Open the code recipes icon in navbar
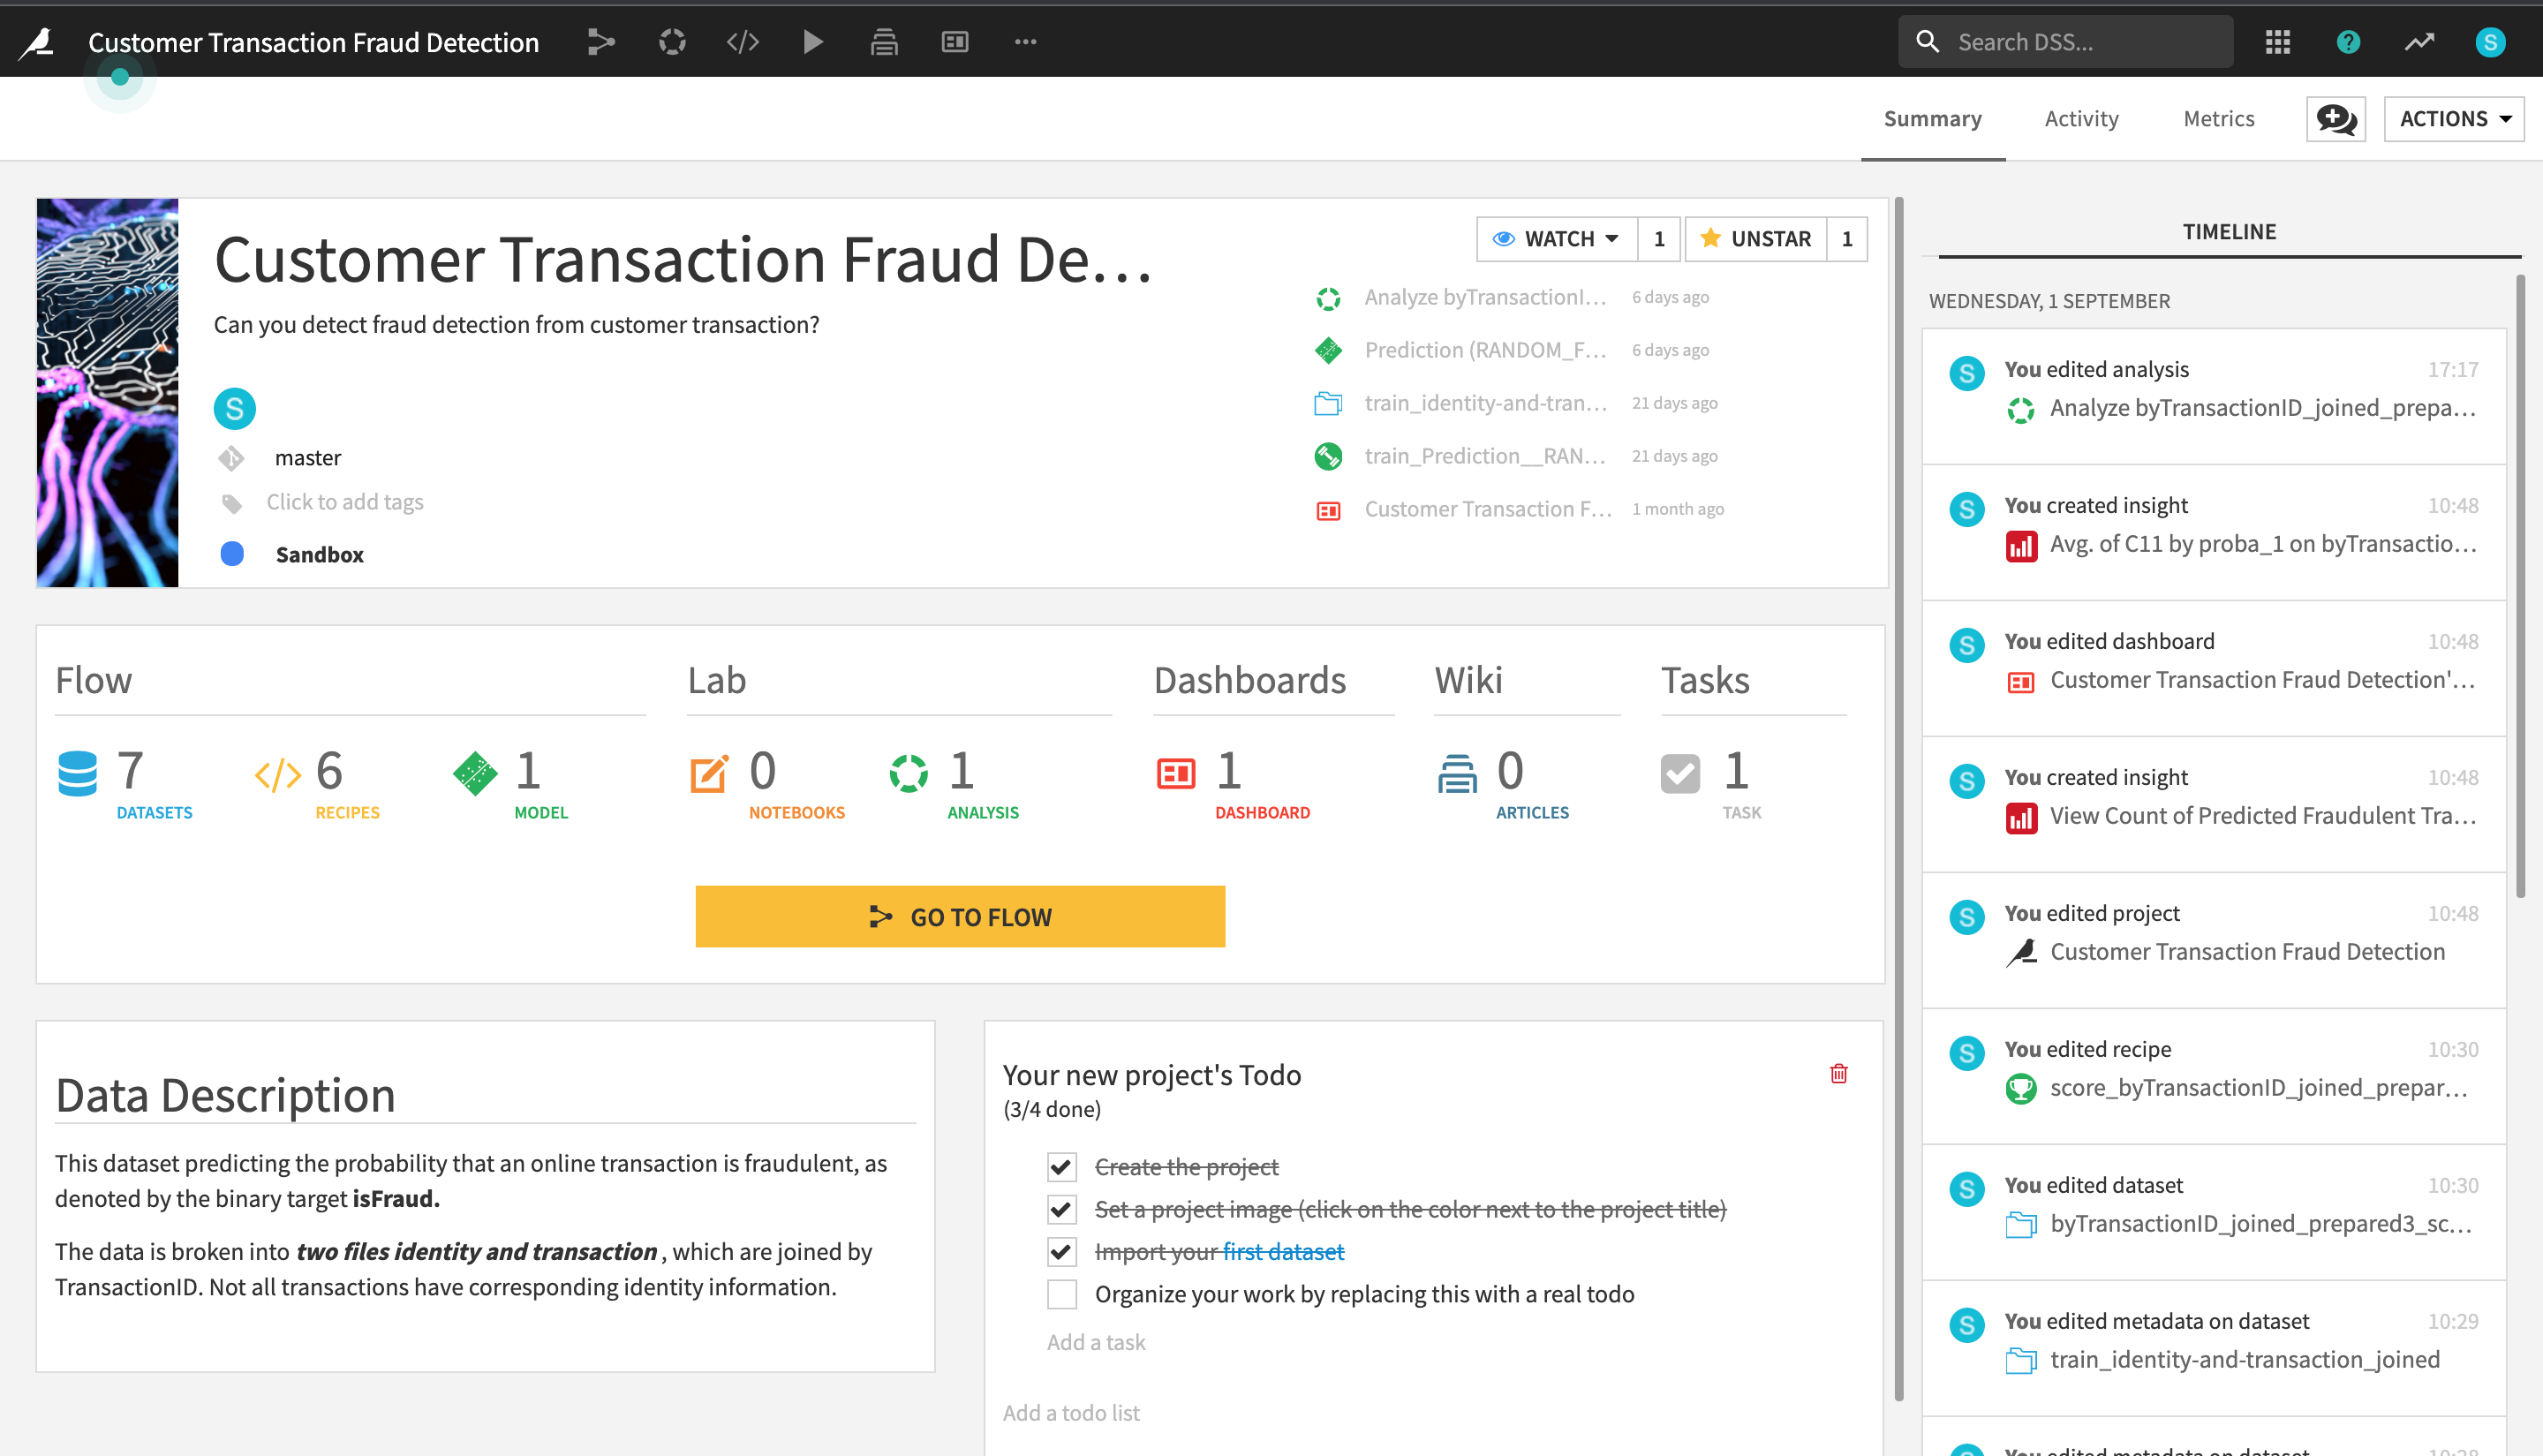Viewport: 2543px width, 1456px height. [742, 42]
